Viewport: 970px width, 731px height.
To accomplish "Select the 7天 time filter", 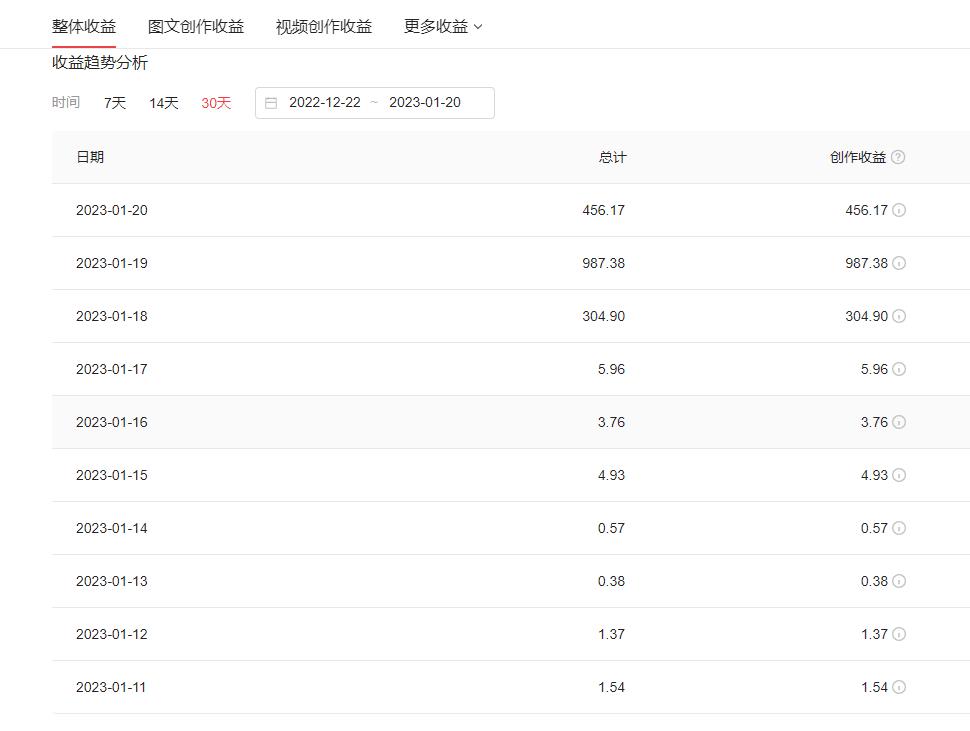I will coord(114,102).
